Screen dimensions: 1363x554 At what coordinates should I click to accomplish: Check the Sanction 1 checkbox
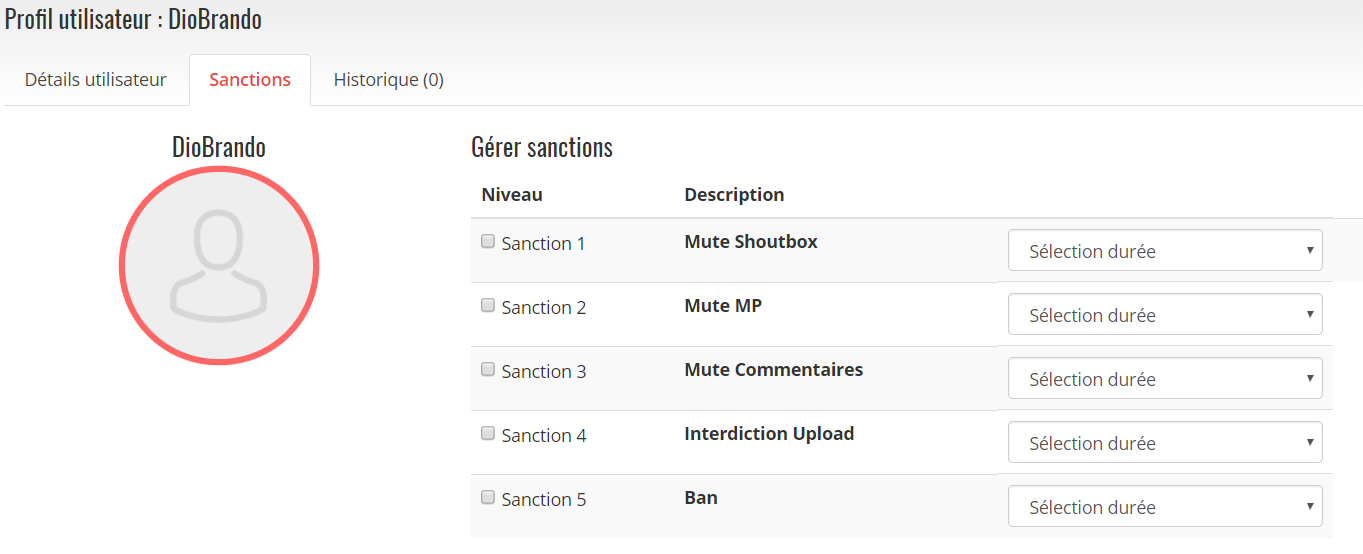(488, 241)
